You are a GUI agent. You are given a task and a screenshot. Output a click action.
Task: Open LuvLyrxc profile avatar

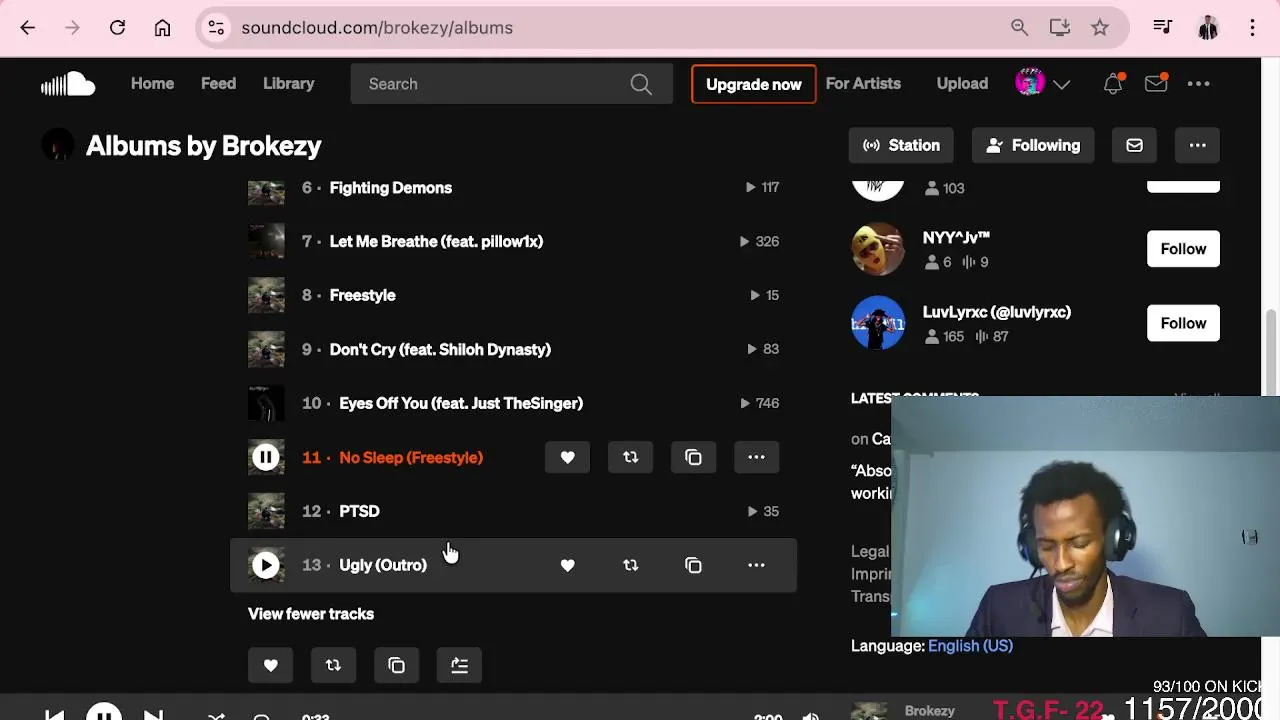coord(878,323)
